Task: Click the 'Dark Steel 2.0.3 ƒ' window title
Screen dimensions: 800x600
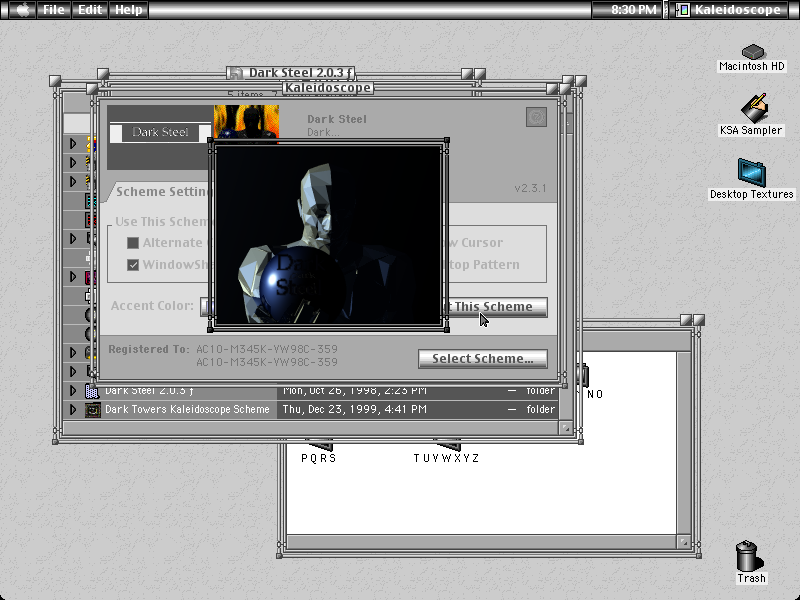Action: coord(301,72)
